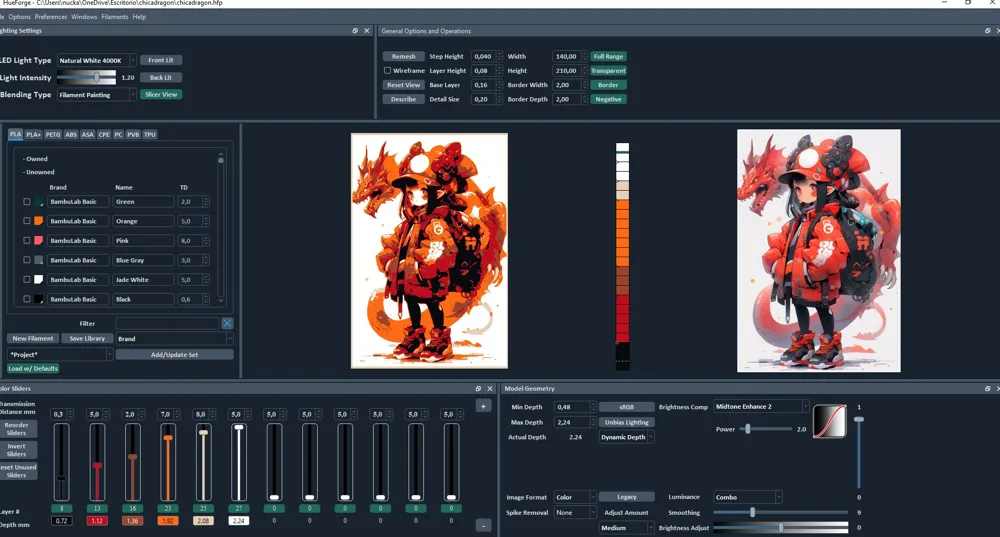
Task: Add a color slider with the plus icon
Action: 483,406
